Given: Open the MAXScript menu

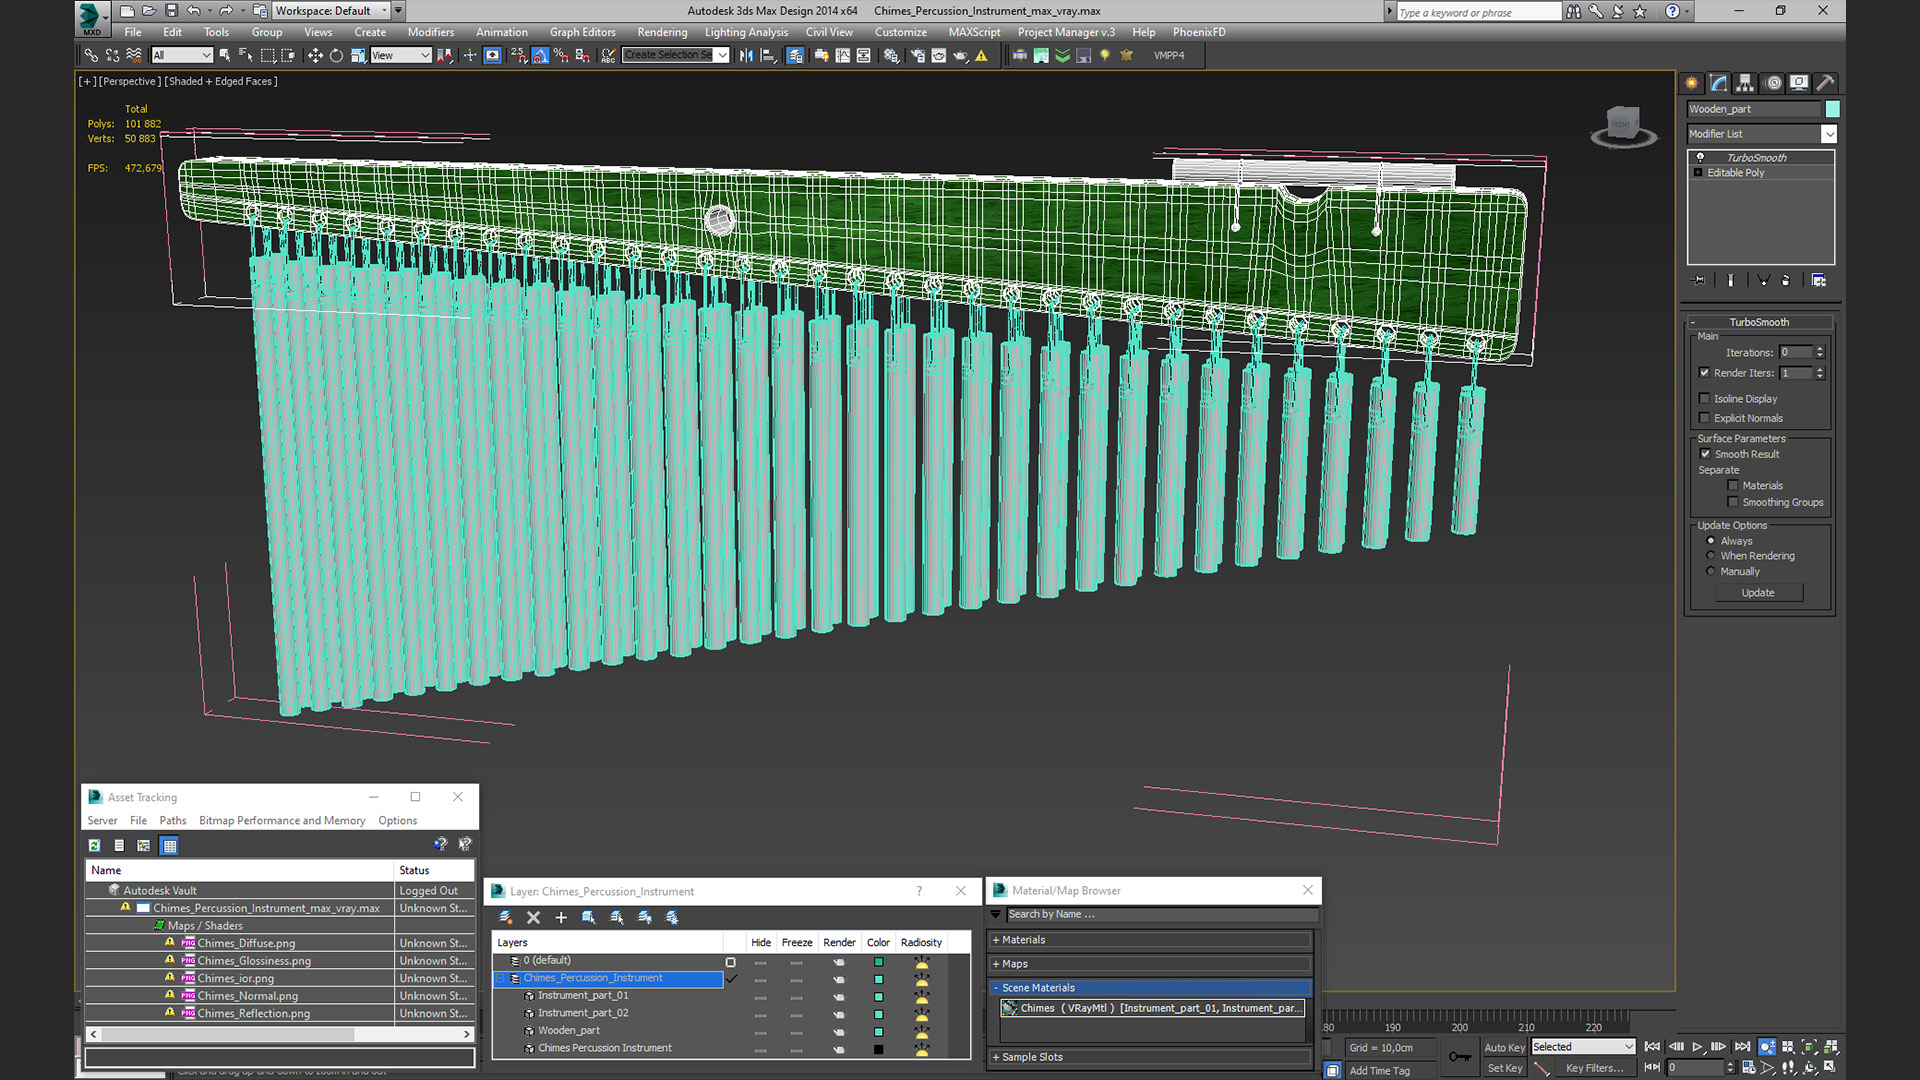Looking at the screenshot, I should click(x=974, y=32).
